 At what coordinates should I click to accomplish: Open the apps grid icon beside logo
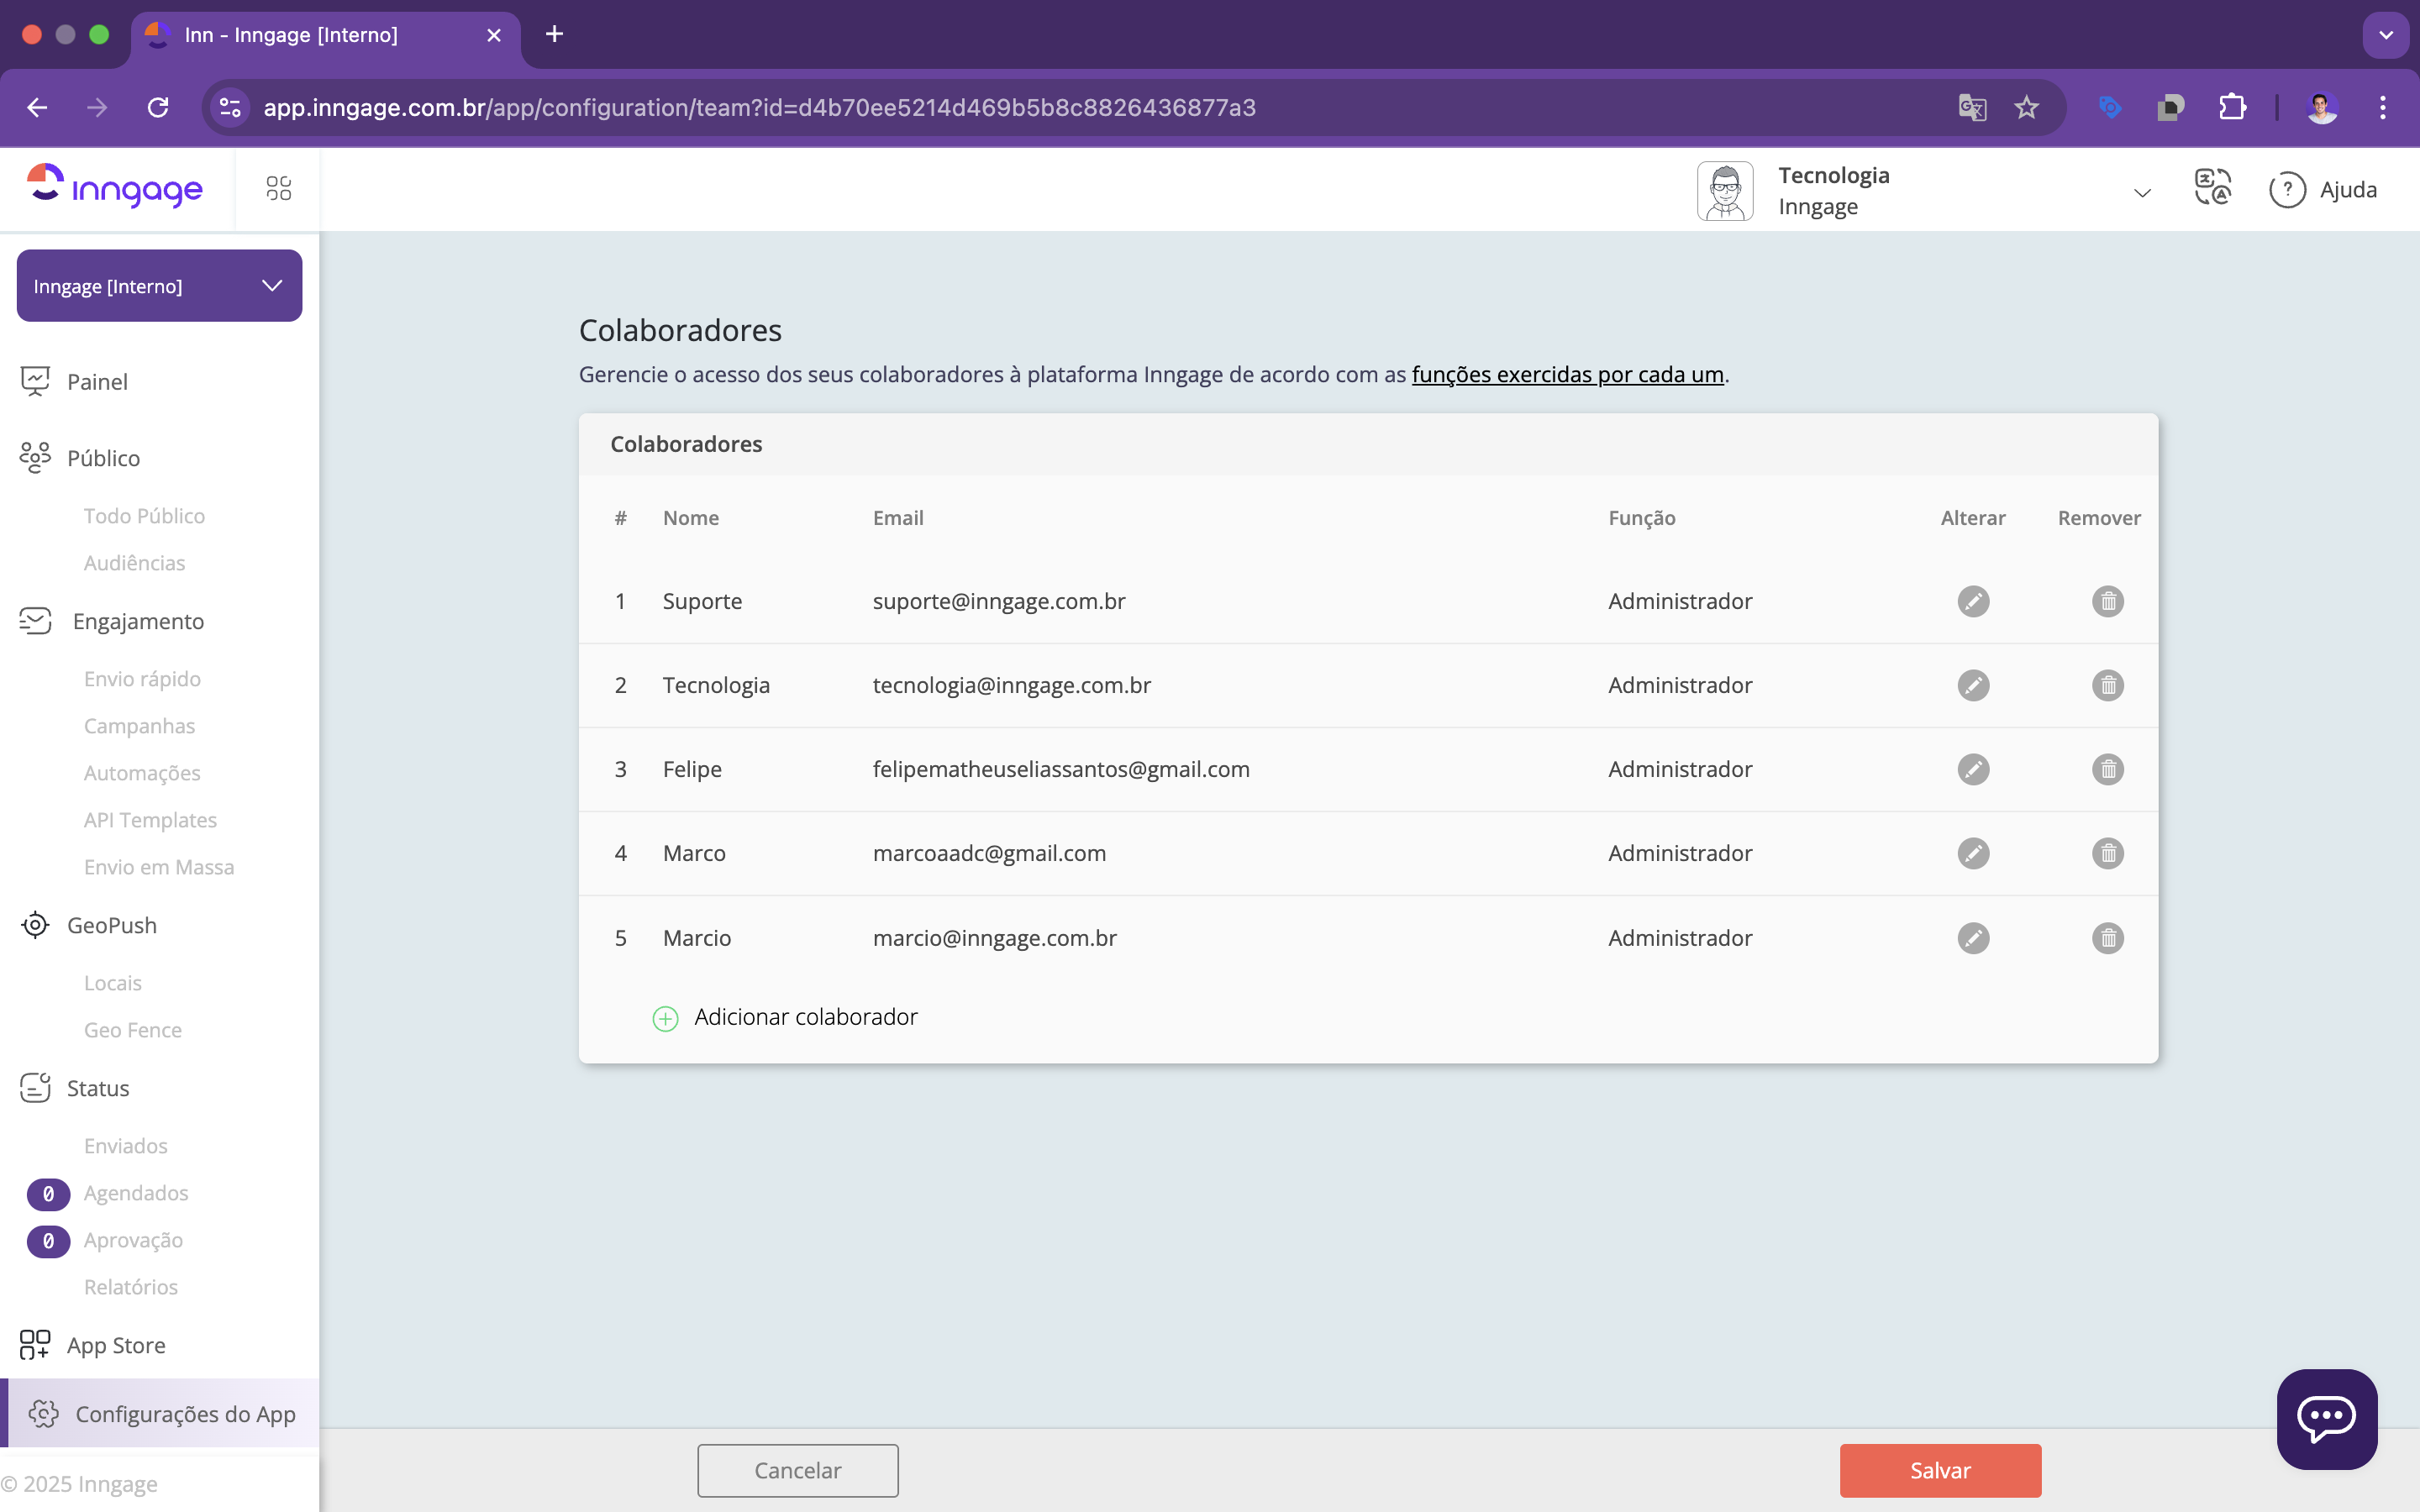279,188
